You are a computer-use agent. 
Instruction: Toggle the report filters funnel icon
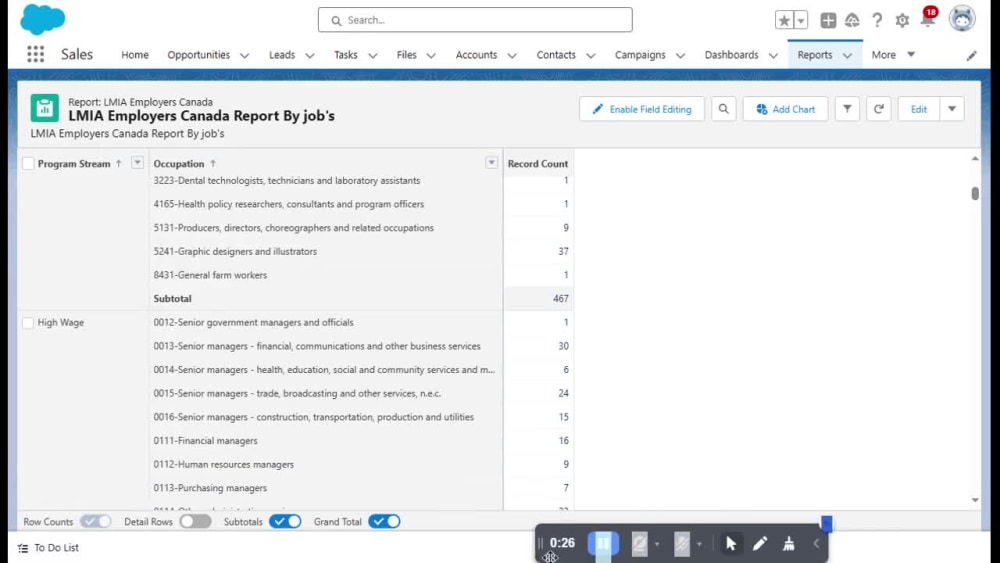tap(847, 109)
